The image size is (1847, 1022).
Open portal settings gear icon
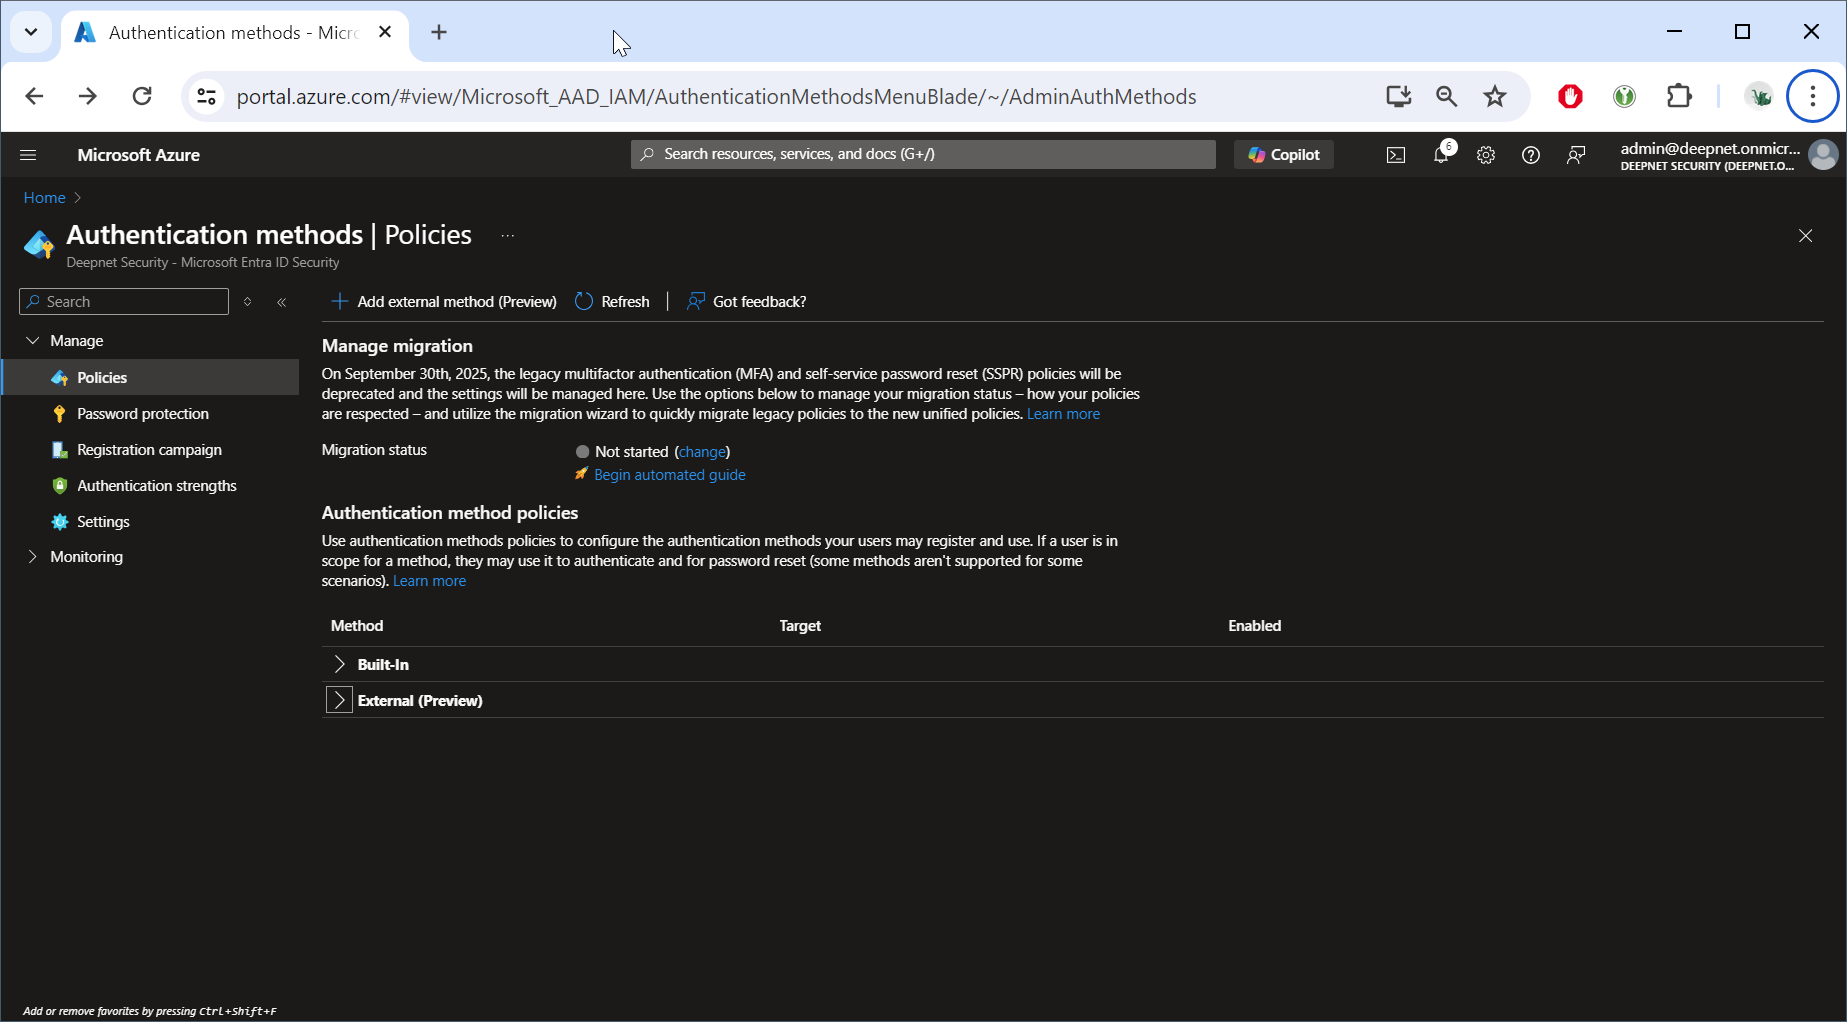(1486, 155)
